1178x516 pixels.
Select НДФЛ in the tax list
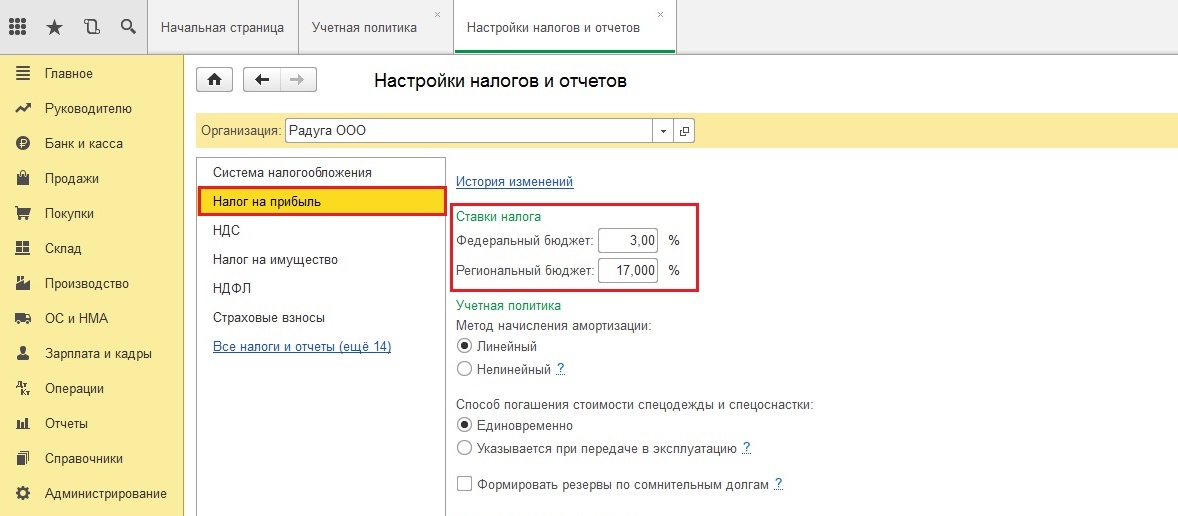coord(322,288)
